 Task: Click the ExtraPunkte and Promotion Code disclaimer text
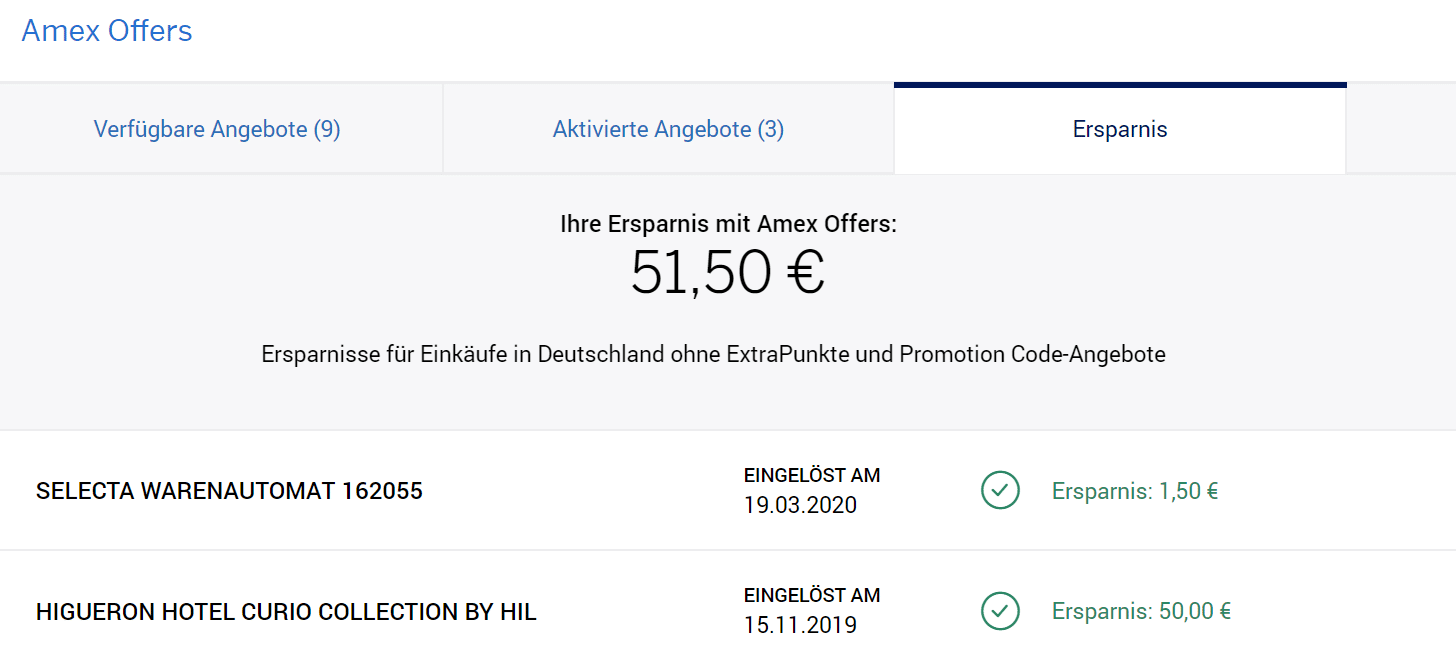tap(713, 354)
